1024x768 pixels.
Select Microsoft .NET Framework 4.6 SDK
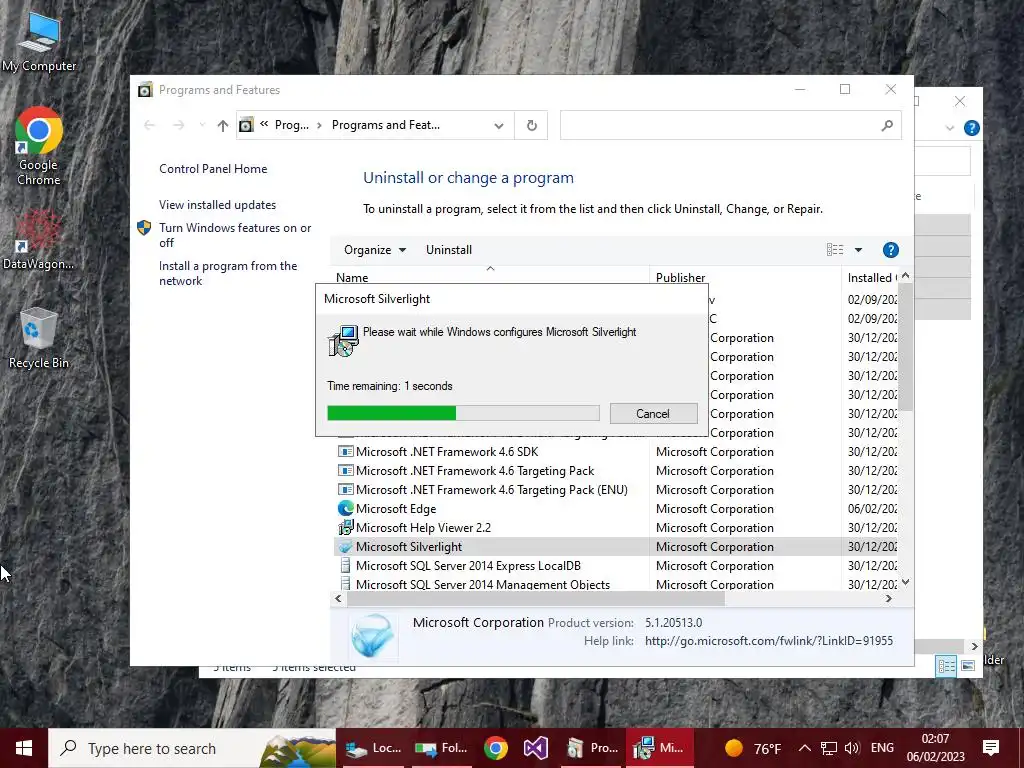tap(447, 452)
